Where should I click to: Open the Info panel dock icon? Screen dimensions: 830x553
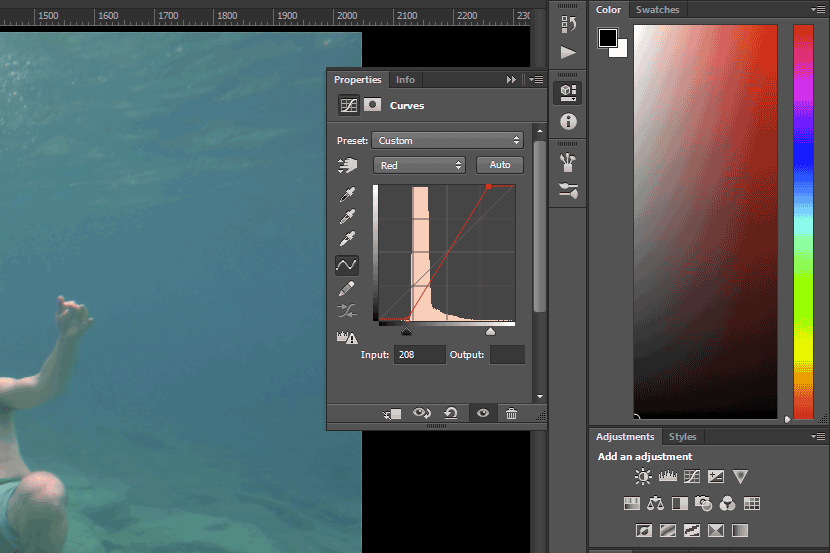pyautogui.click(x=568, y=122)
